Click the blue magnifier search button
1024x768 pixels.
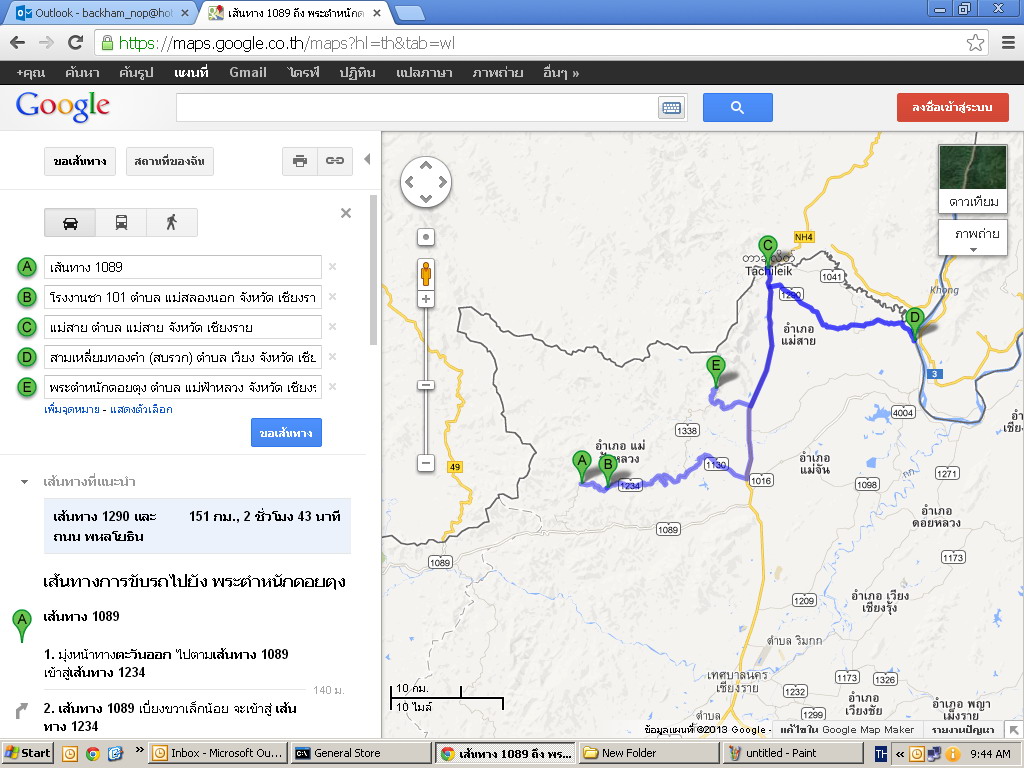[737, 108]
